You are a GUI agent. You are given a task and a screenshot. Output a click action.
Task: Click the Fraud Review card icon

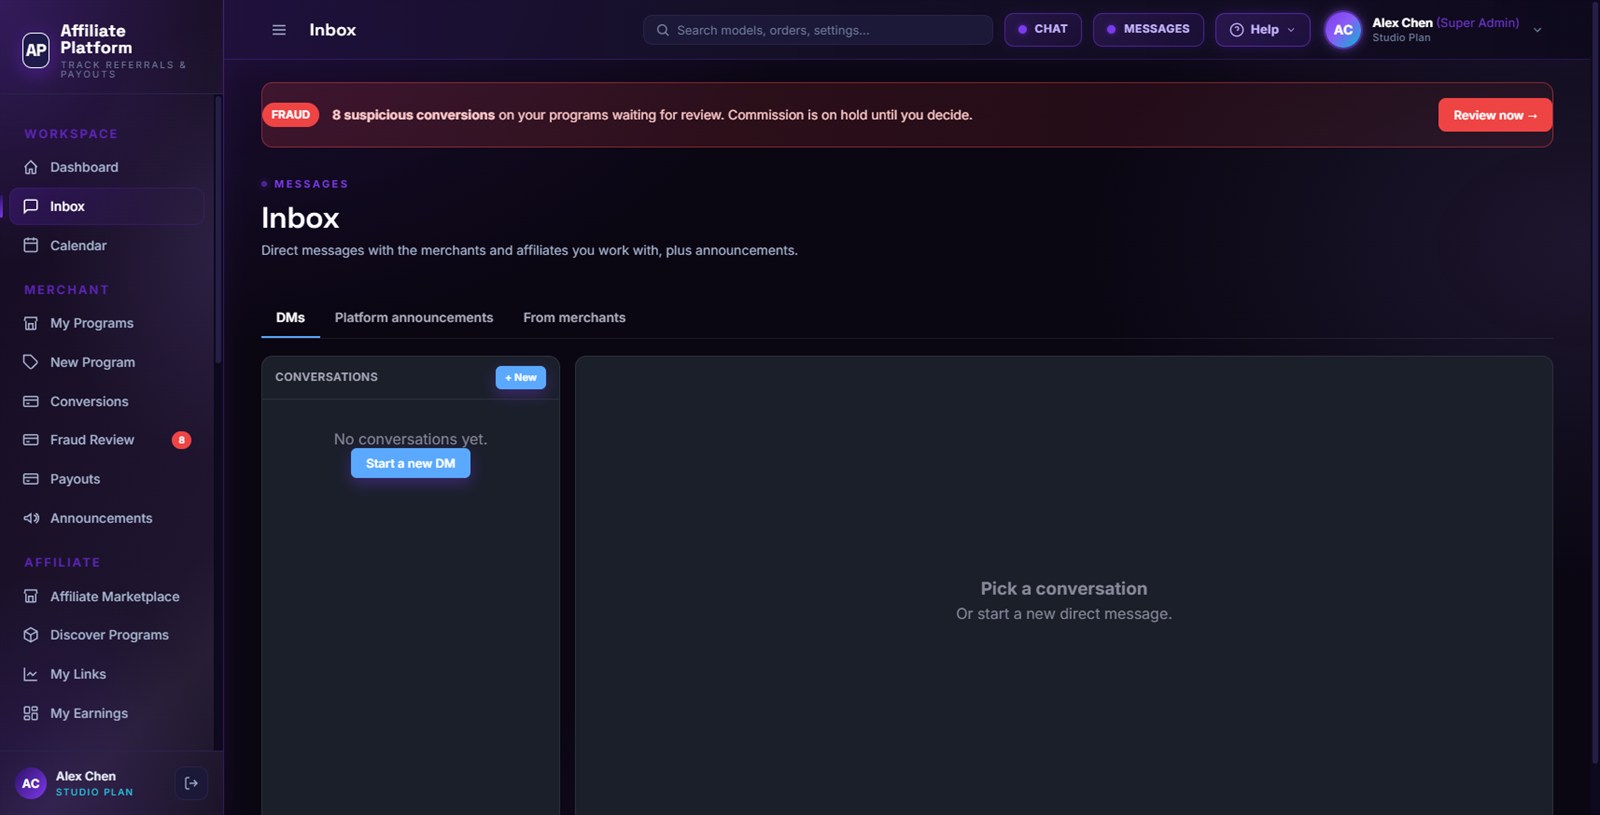31,440
